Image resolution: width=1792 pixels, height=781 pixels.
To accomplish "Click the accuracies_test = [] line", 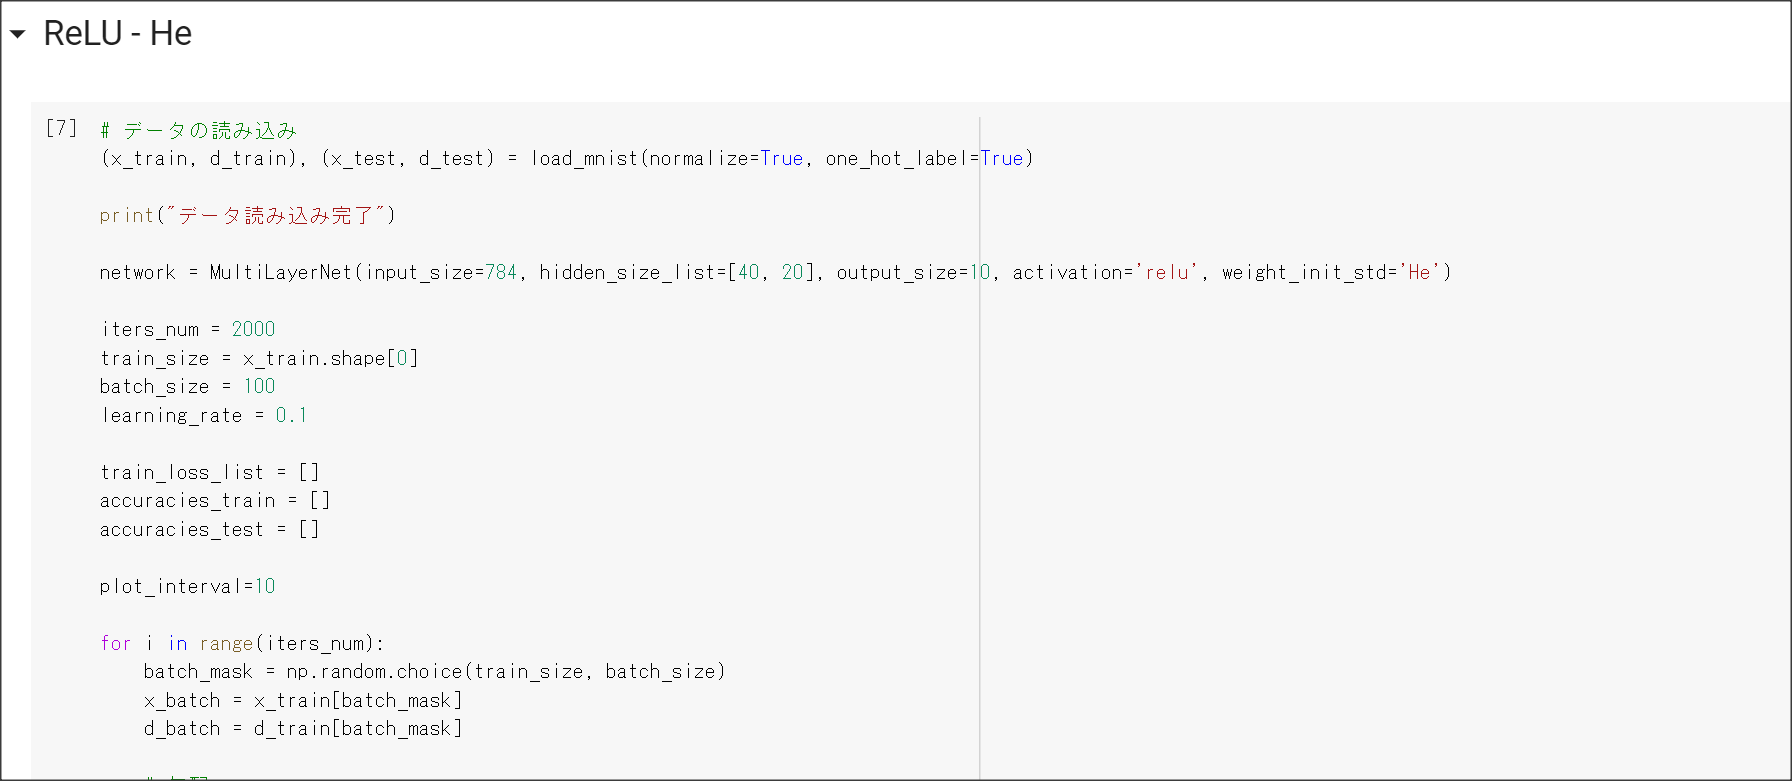I will (x=209, y=529).
